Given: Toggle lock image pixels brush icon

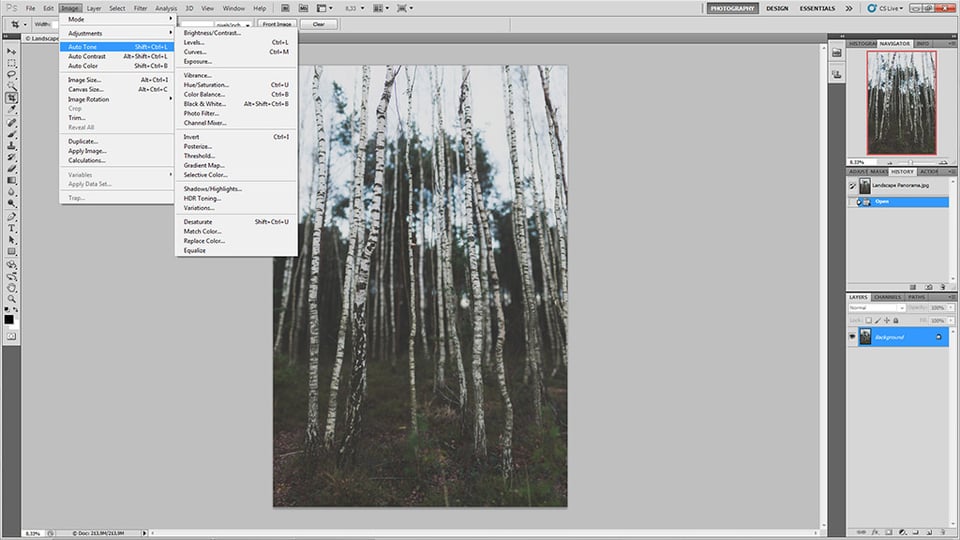Looking at the screenshot, I should point(877,320).
